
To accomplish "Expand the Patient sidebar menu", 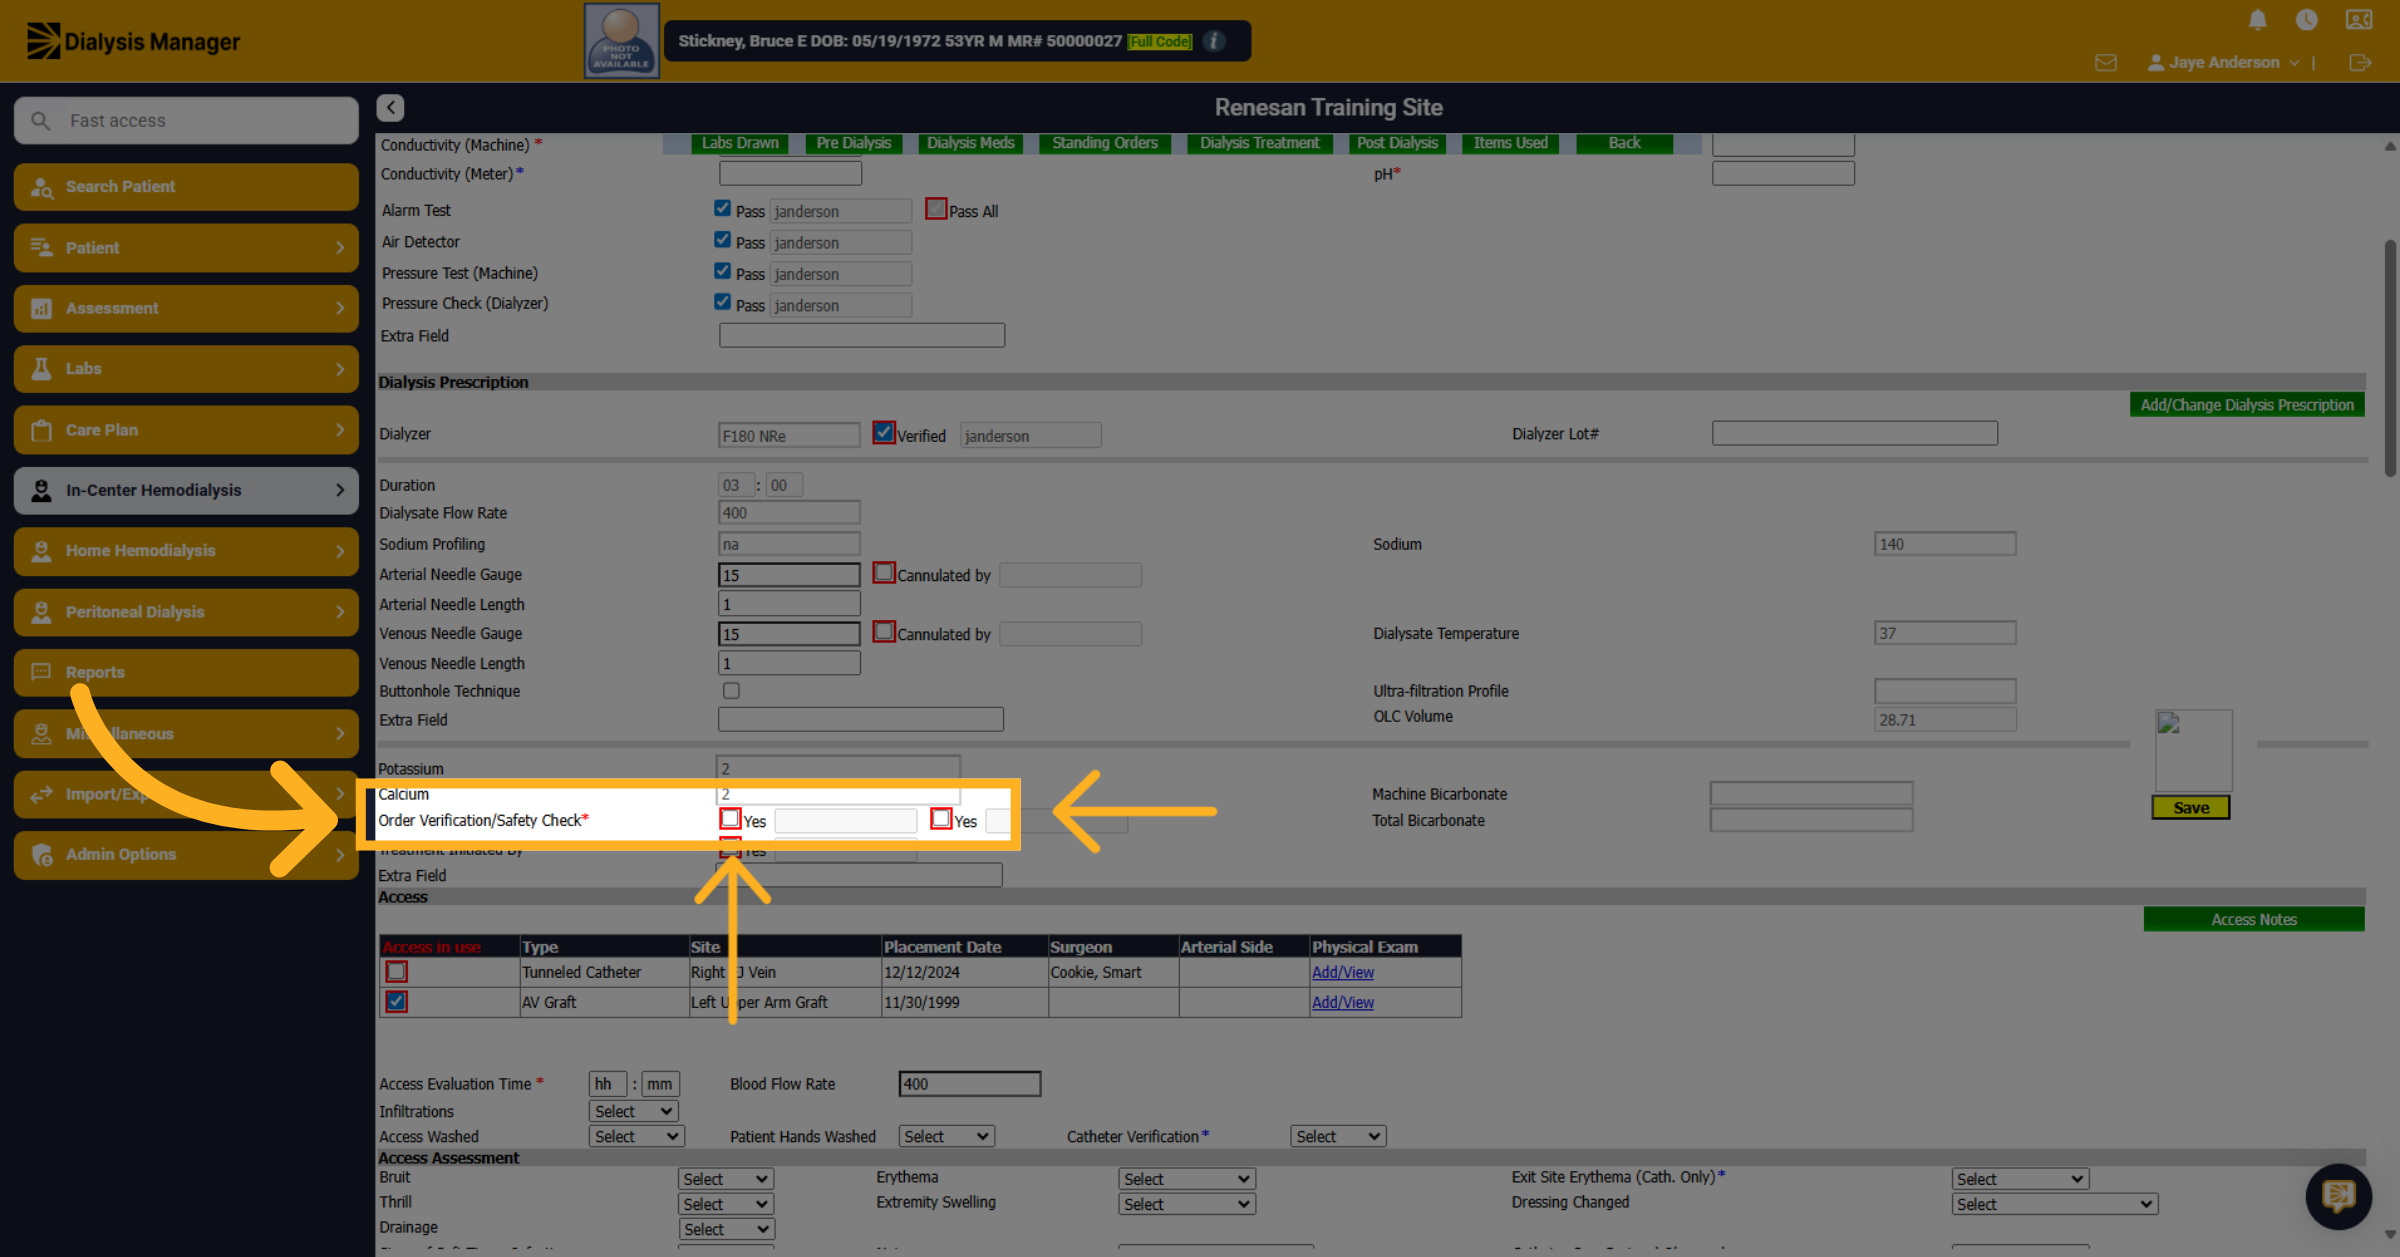I will tap(186, 248).
